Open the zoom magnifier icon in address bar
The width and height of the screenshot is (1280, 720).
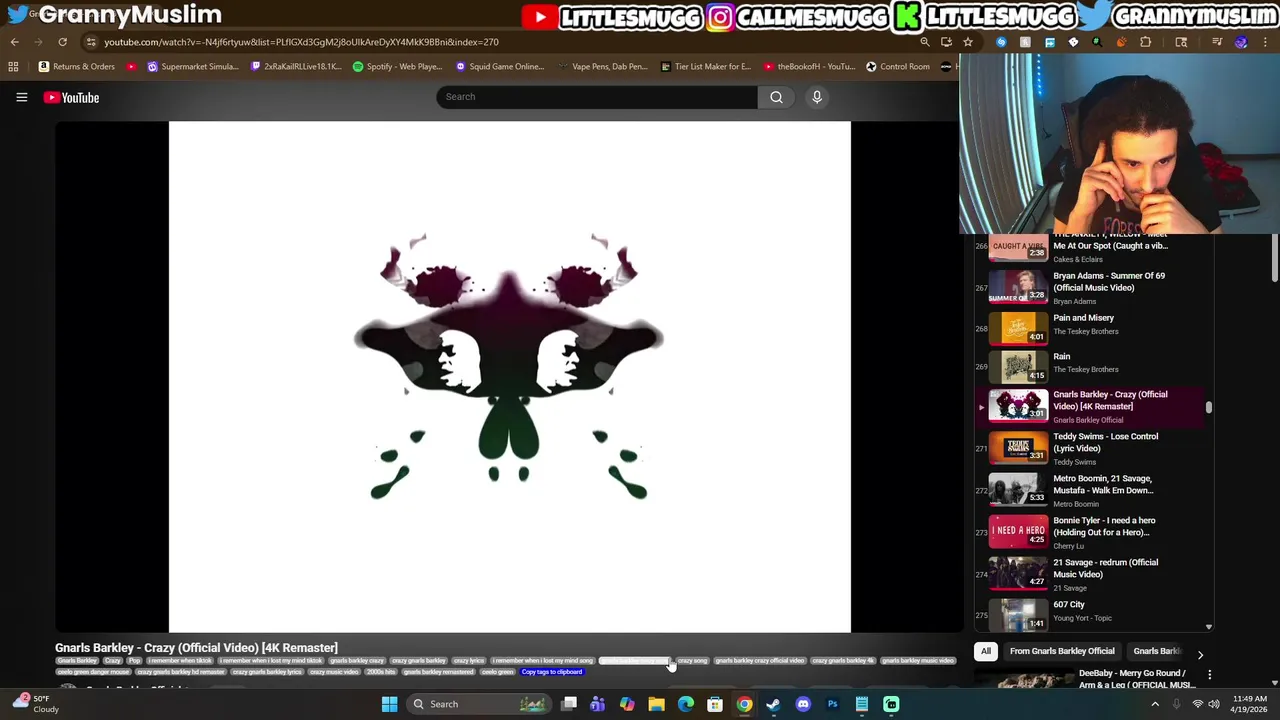(925, 42)
